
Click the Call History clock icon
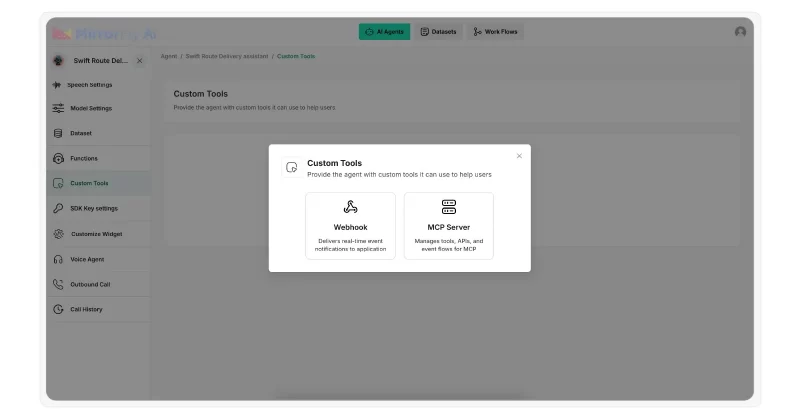coord(58,309)
